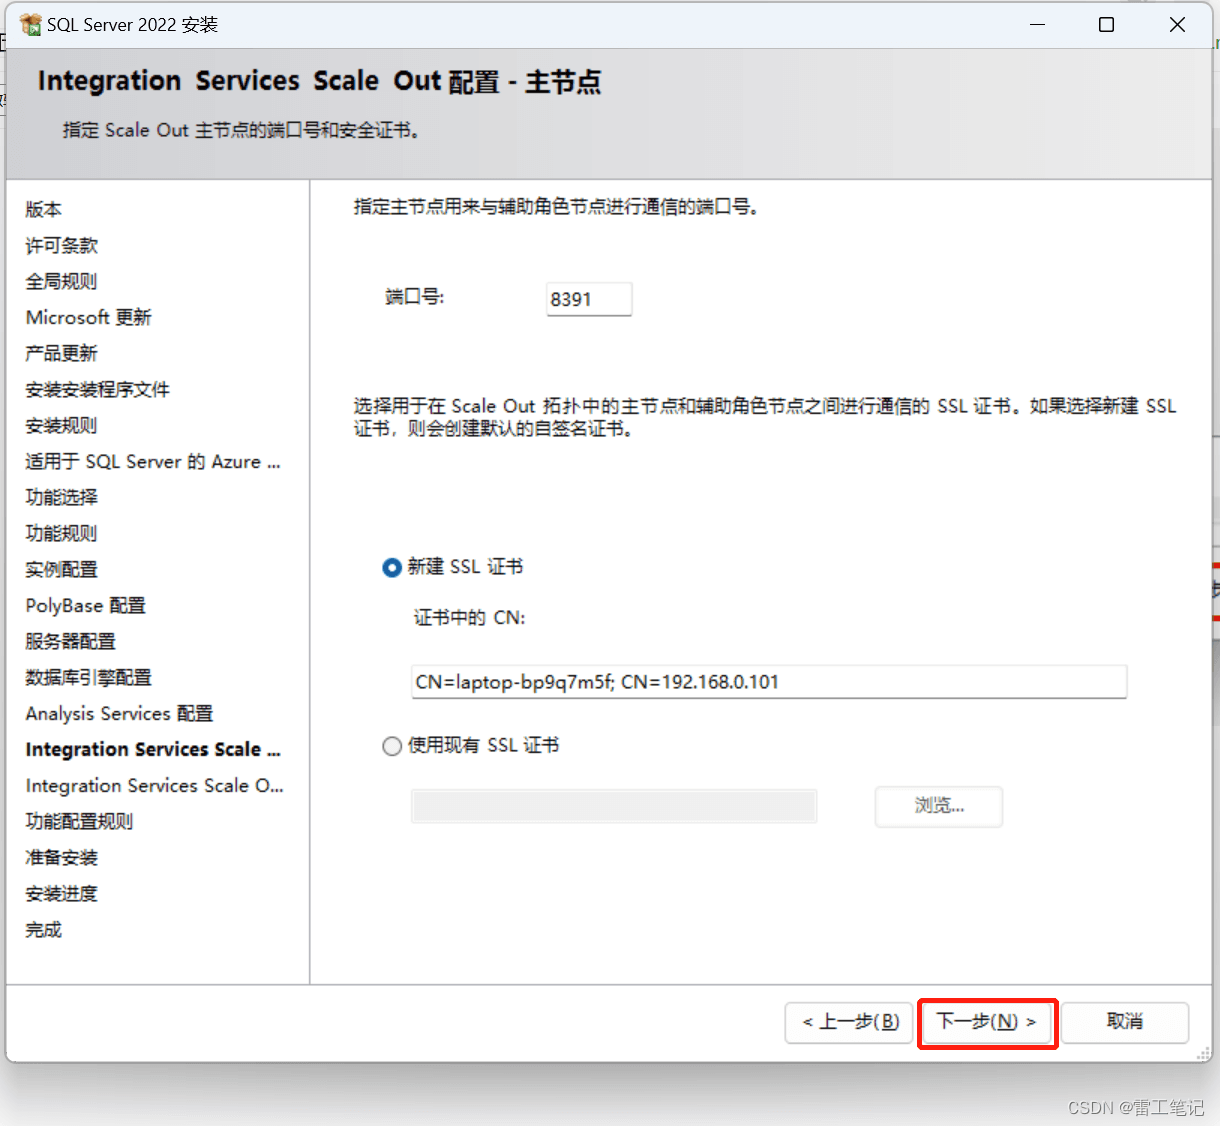Select the 新建 SSL 证书 radio button

[392, 567]
